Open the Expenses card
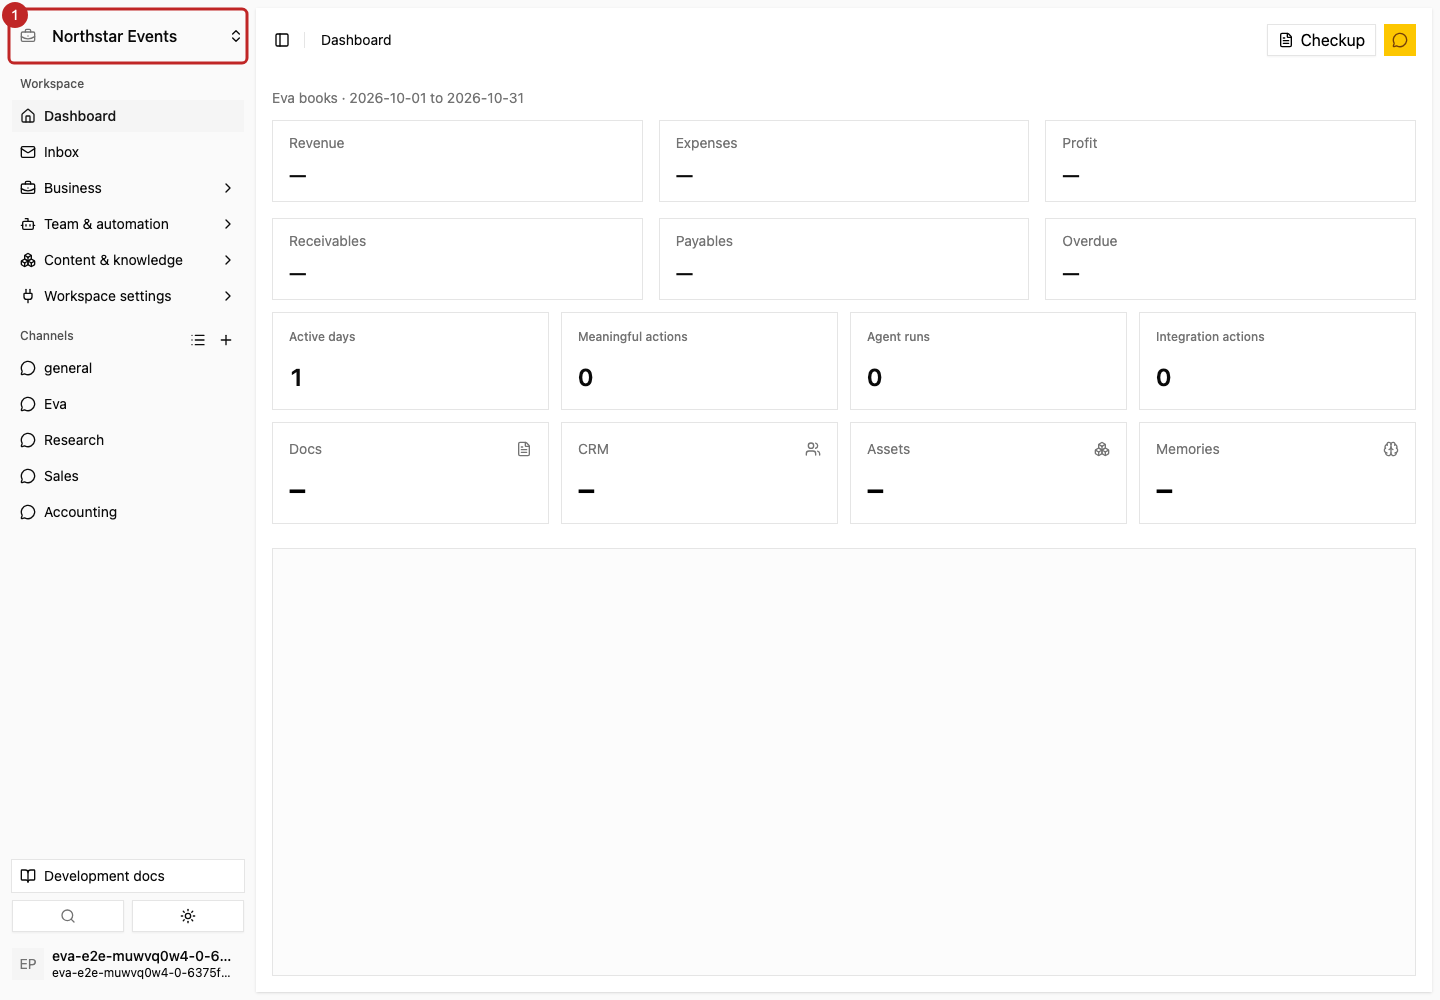Viewport: 1440px width, 1000px height. coord(844,161)
